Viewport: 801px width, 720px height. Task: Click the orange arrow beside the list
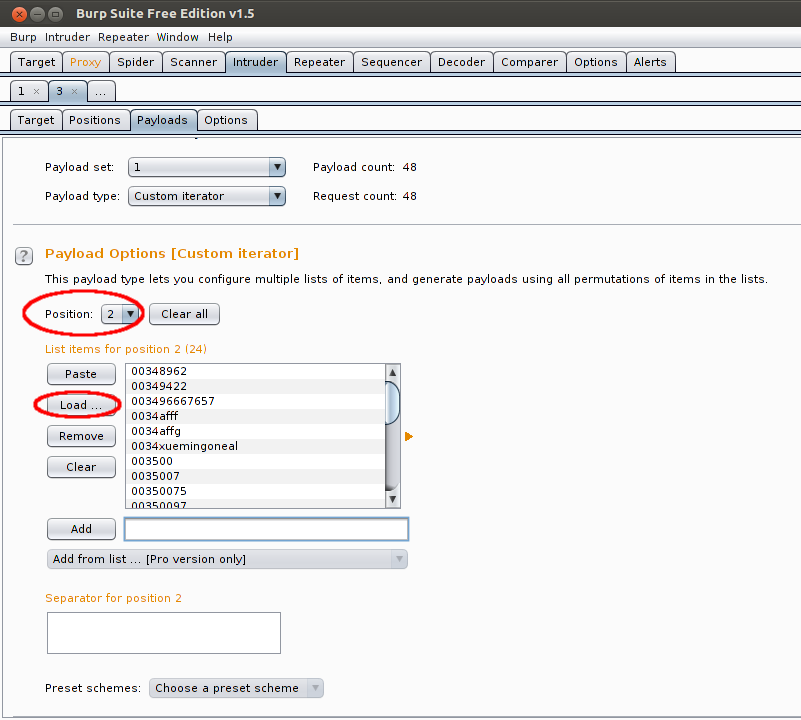coord(408,436)
